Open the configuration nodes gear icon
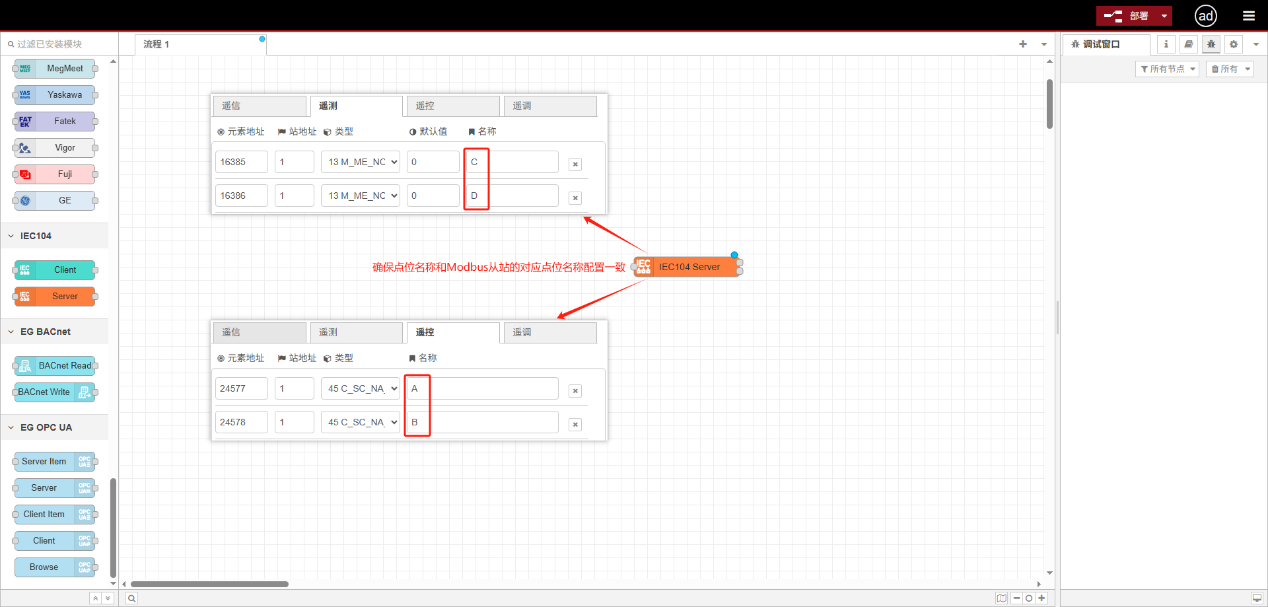1268x607 pixels. 1233,44
